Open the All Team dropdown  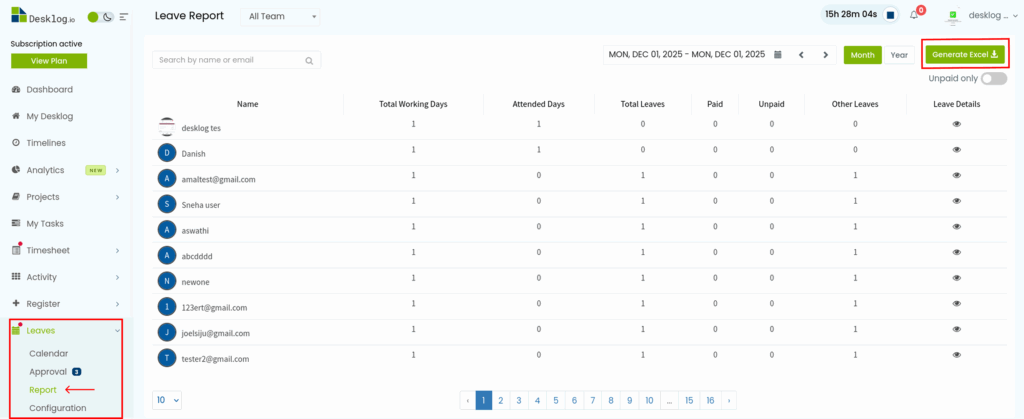tap(283, 17)
